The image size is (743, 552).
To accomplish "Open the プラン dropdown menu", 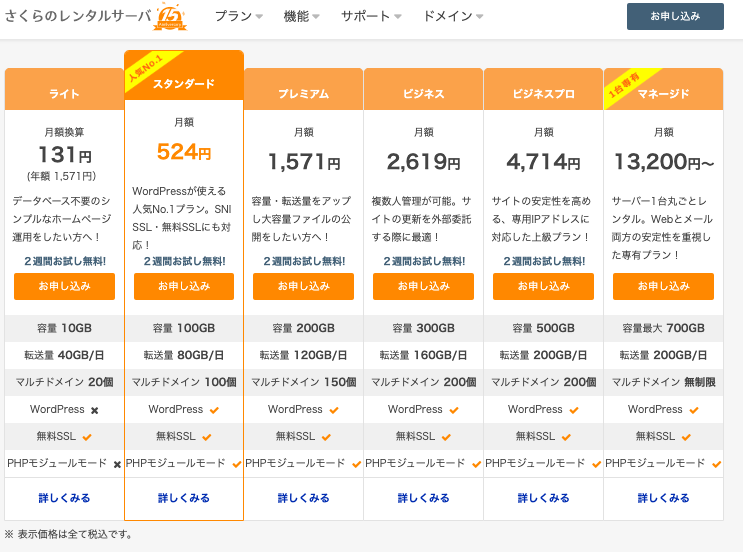I will click(x=239, y=16).
